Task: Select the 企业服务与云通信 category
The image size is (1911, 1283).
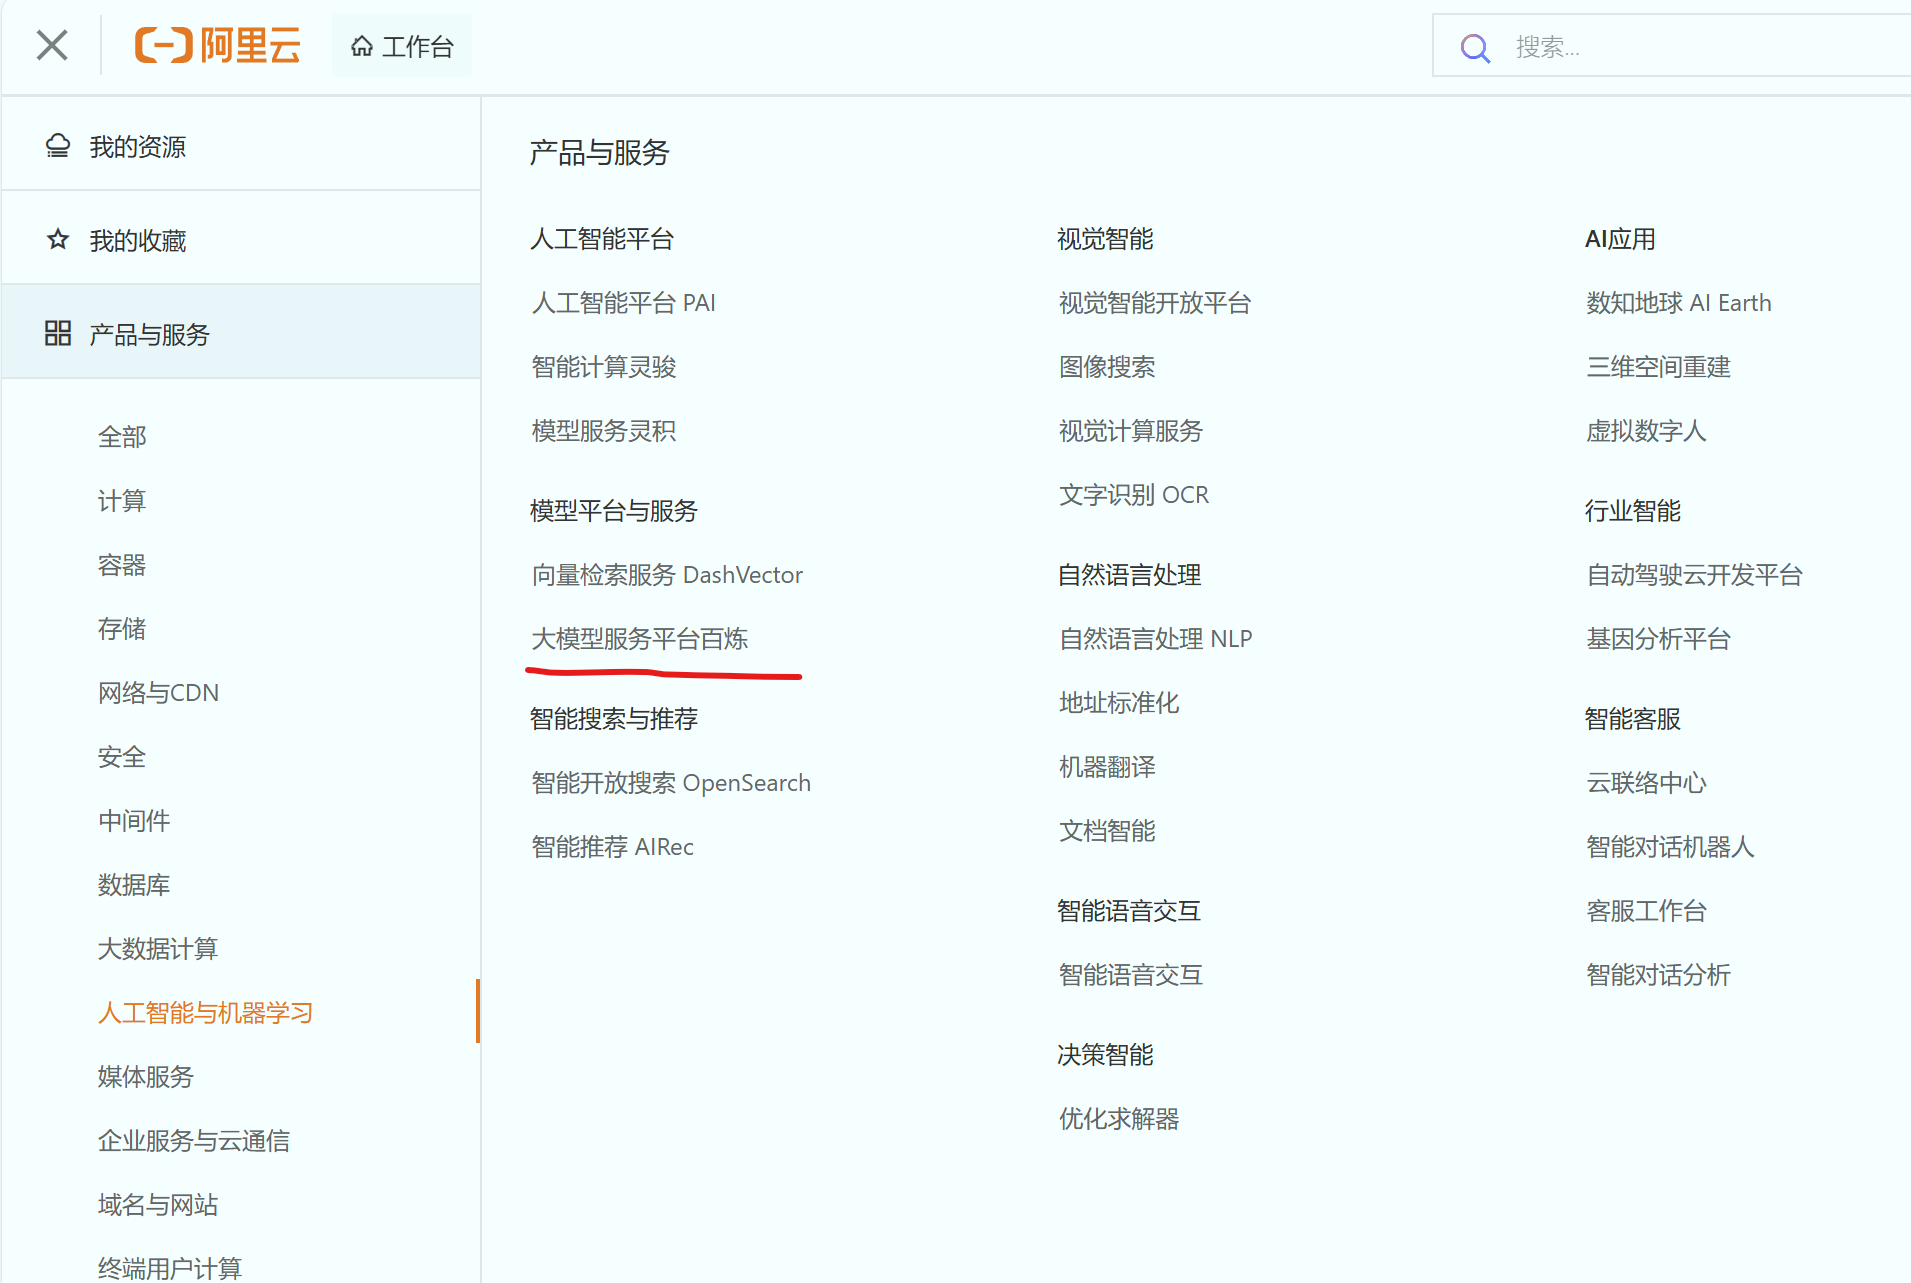Action: (194, 1140)
